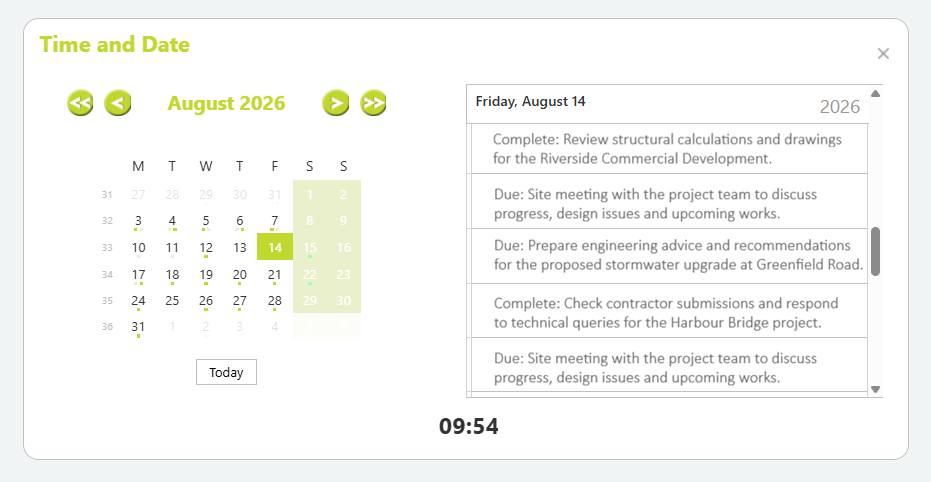Go to previous month arrow button
This screenshot has width=931, height=482.
[118, 103]
